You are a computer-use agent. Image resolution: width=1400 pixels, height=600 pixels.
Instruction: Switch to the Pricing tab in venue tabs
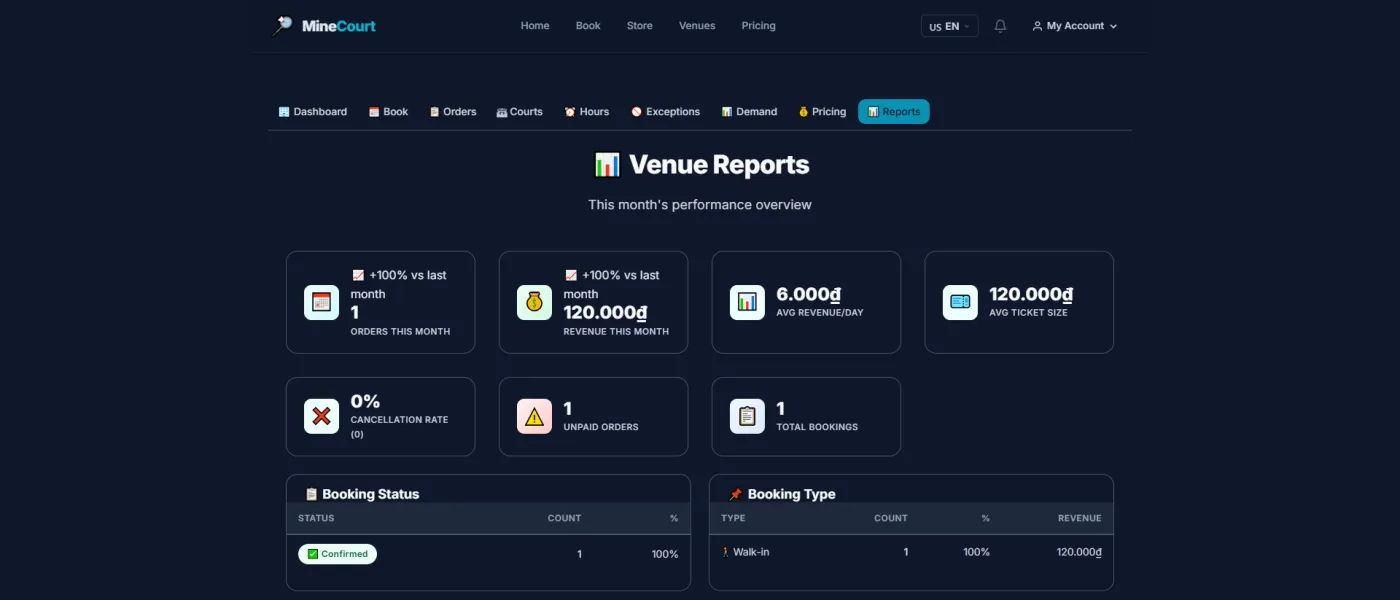pyautogui.click(x=822, y=112)
